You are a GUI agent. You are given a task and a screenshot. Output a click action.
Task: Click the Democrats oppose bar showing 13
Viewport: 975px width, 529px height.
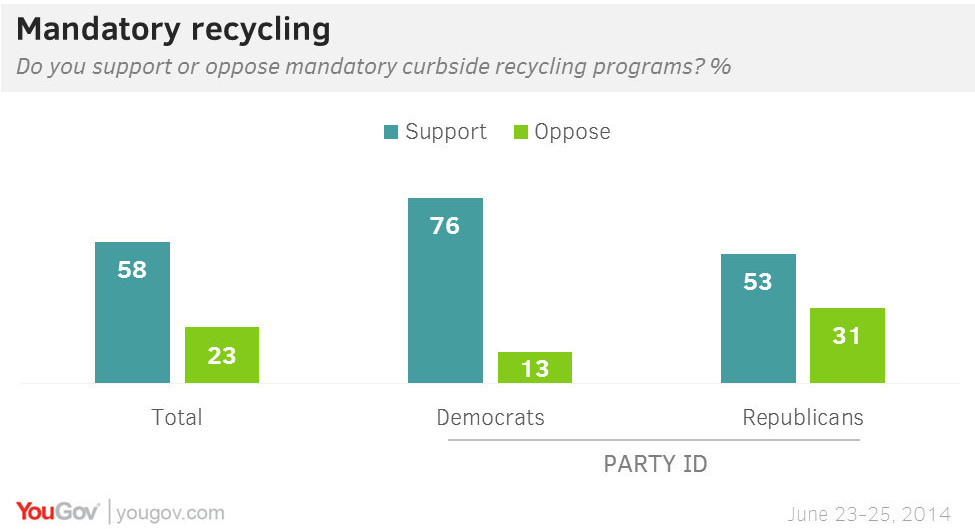tap(535, 367)
